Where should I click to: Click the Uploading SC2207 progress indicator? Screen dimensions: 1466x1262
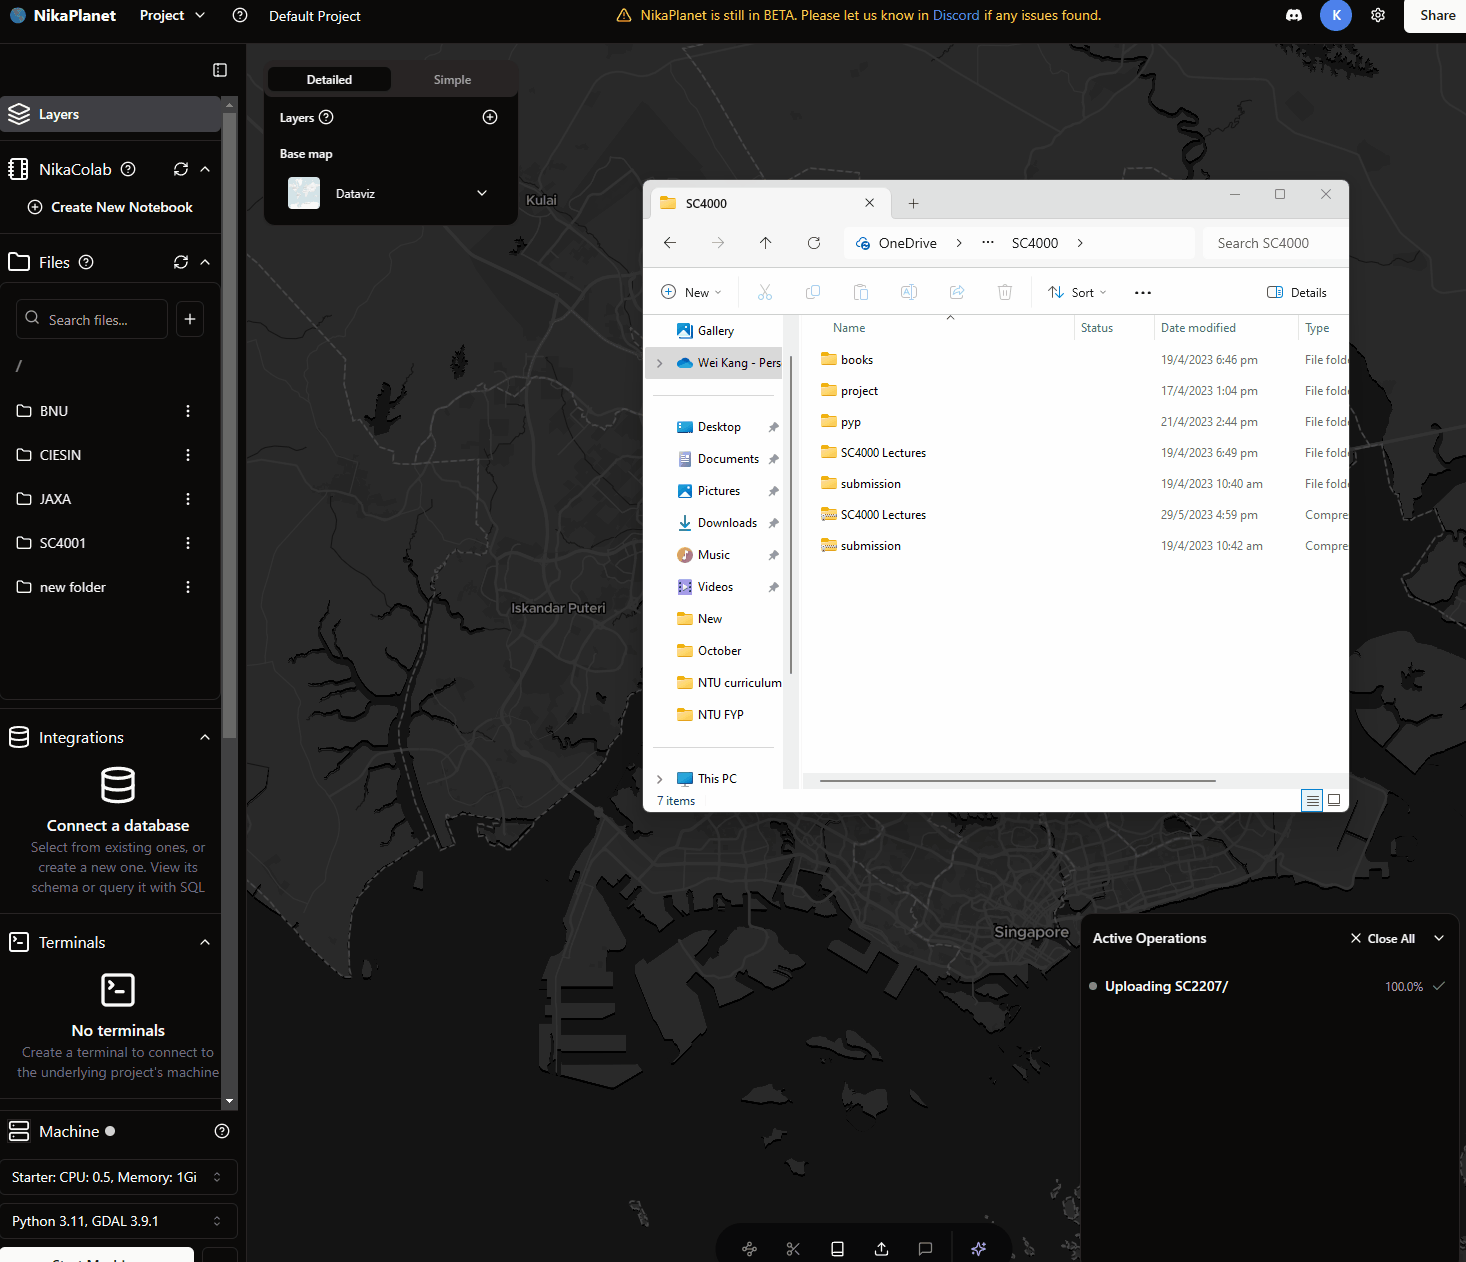tap(1165, 986)
